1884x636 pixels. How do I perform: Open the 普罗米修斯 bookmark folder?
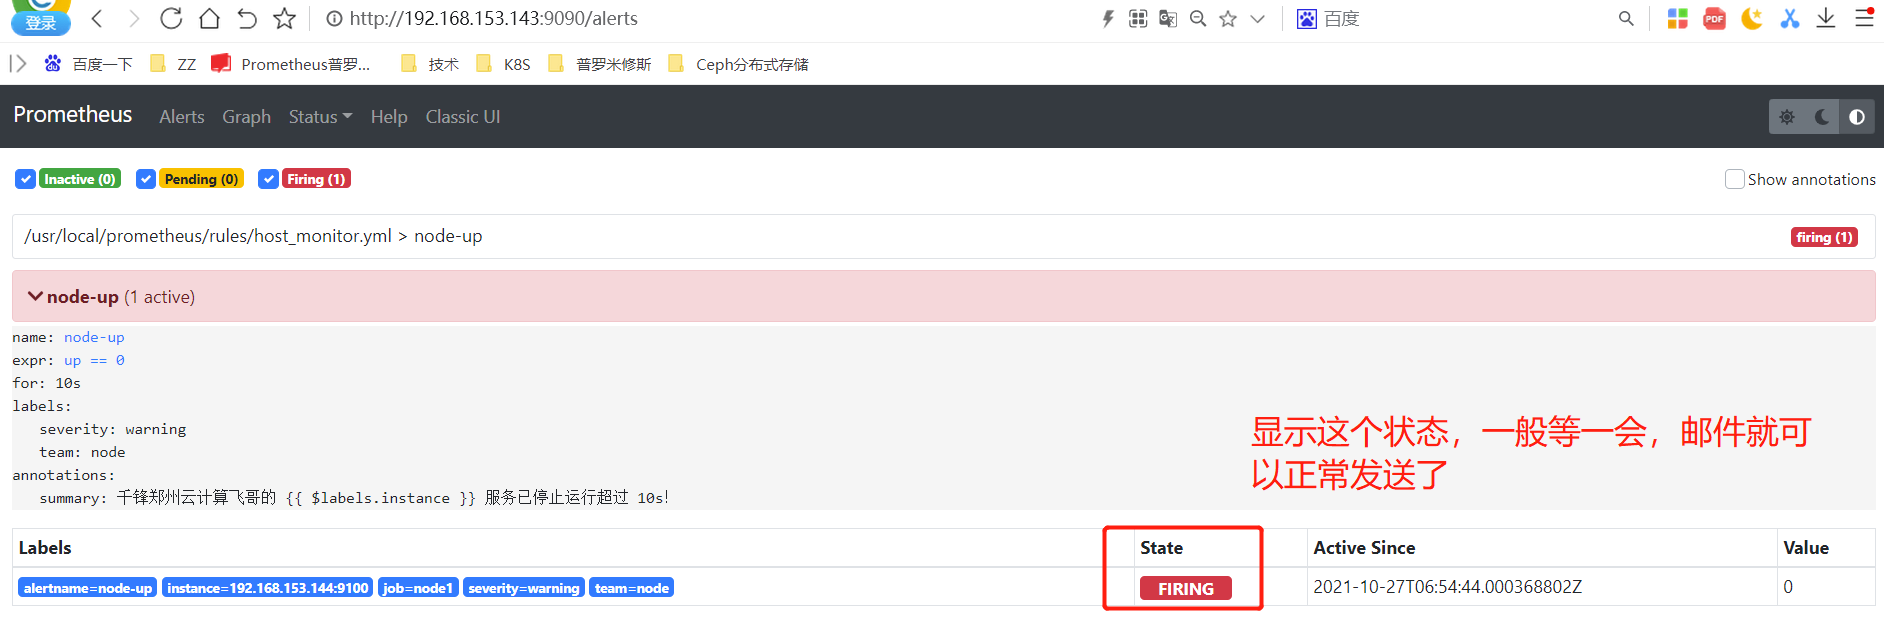[x=600, y=64]
